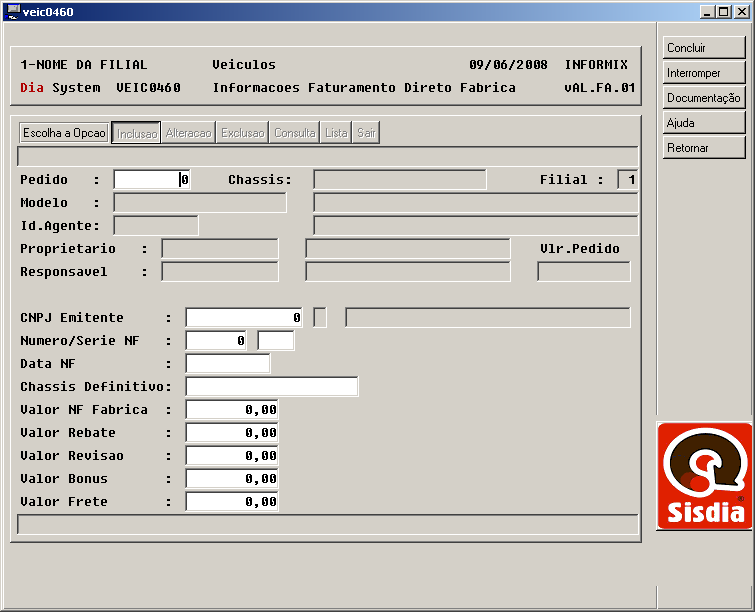Viewport: 755px width, 612px height.
Task: Click the Proprietario code field
Action: (x=220, y=249)
